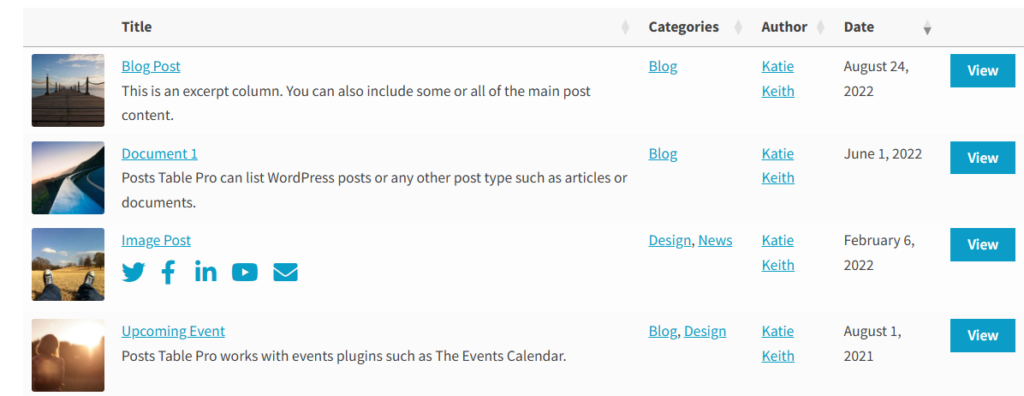The image size is (1024, 396).
Task: Open the Blog Post title link
Action: 151,66
